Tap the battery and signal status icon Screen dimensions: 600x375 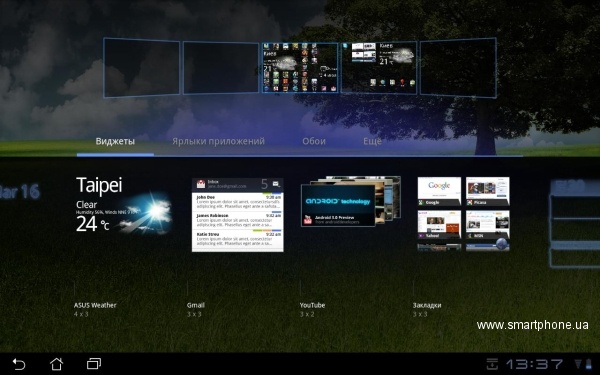[x=583, y=364]
